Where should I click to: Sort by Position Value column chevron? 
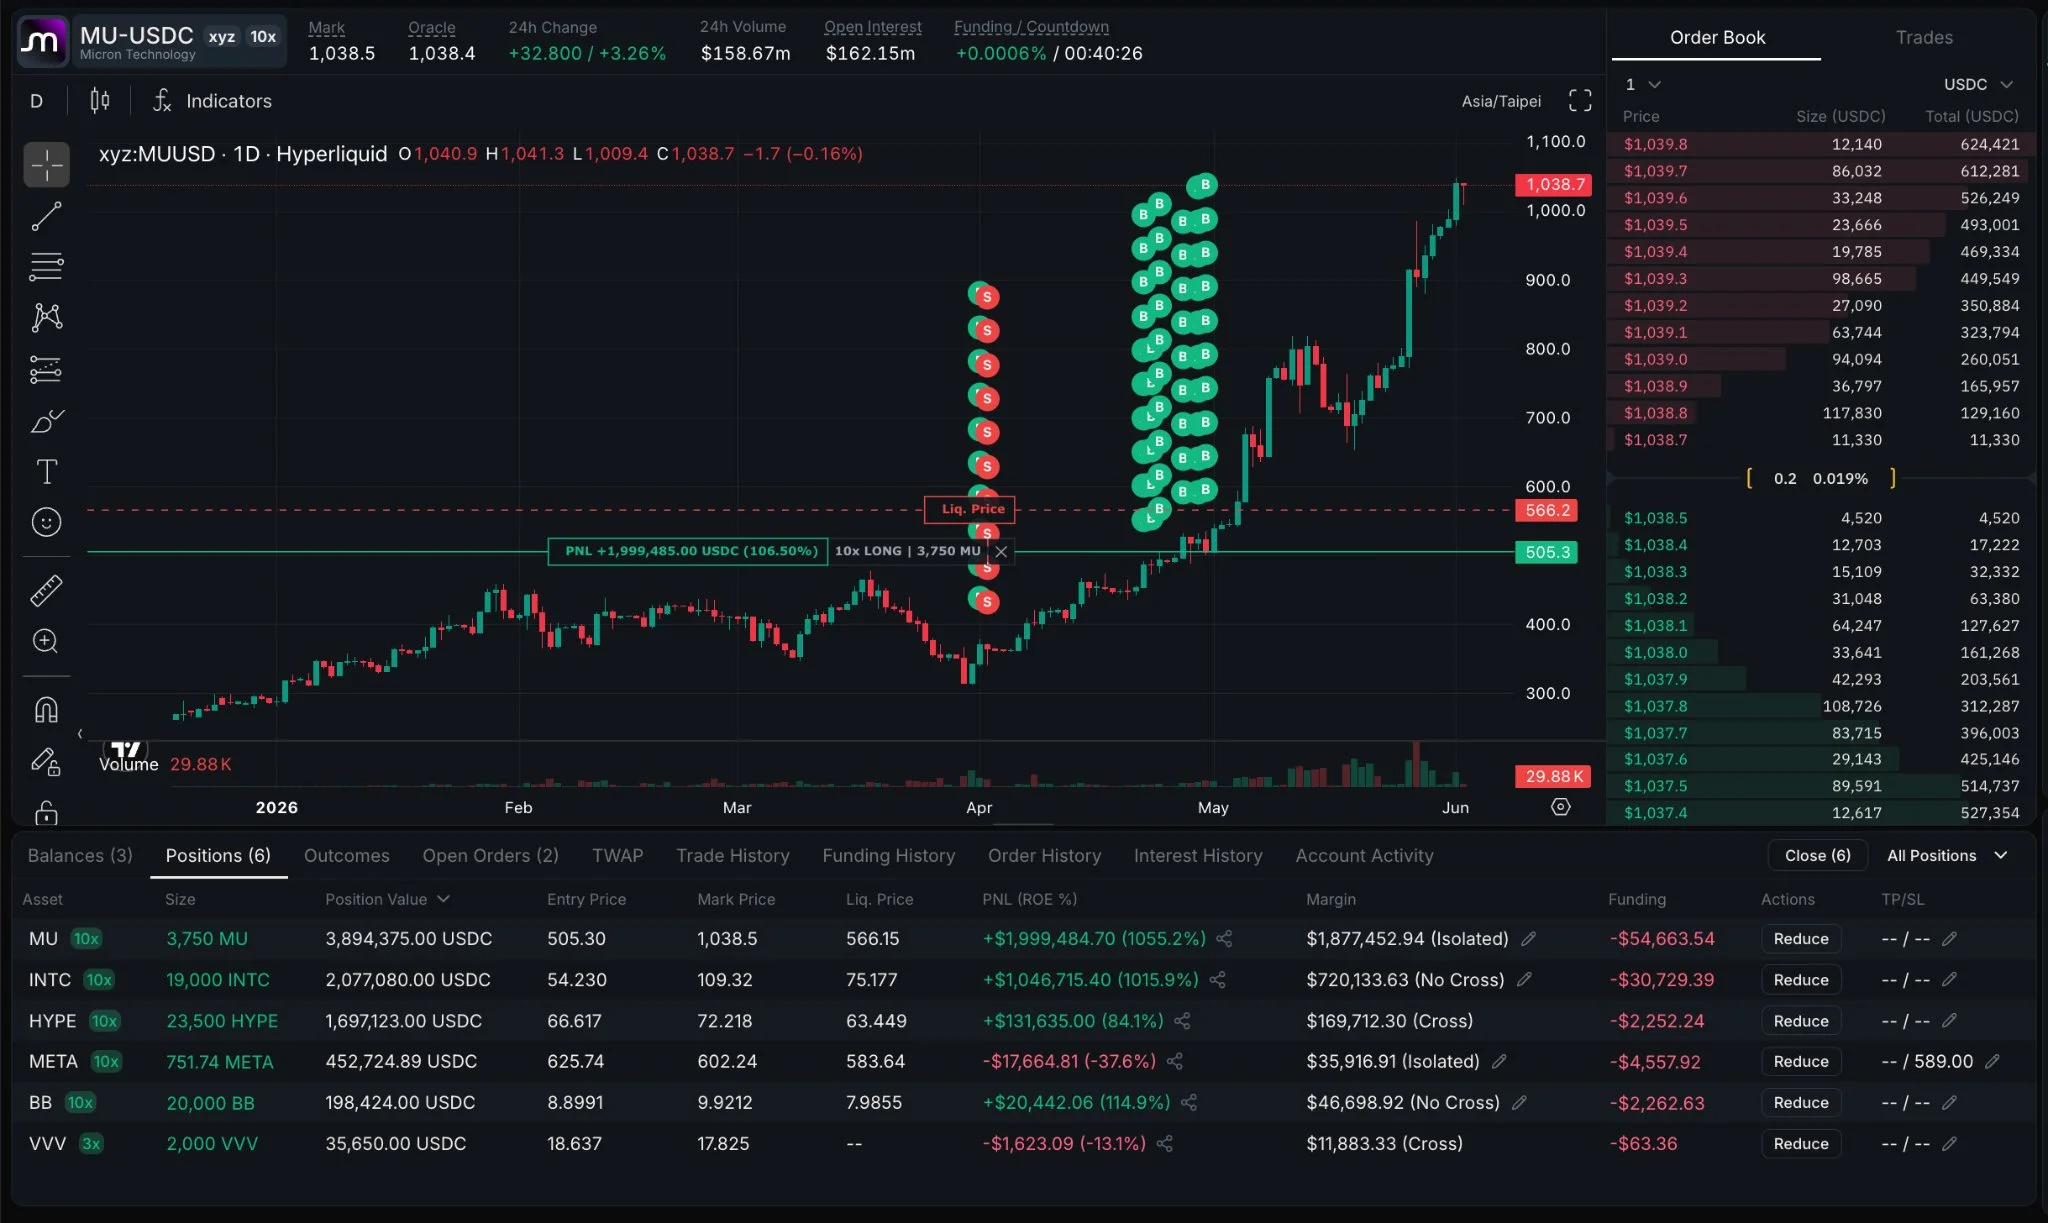443,899
